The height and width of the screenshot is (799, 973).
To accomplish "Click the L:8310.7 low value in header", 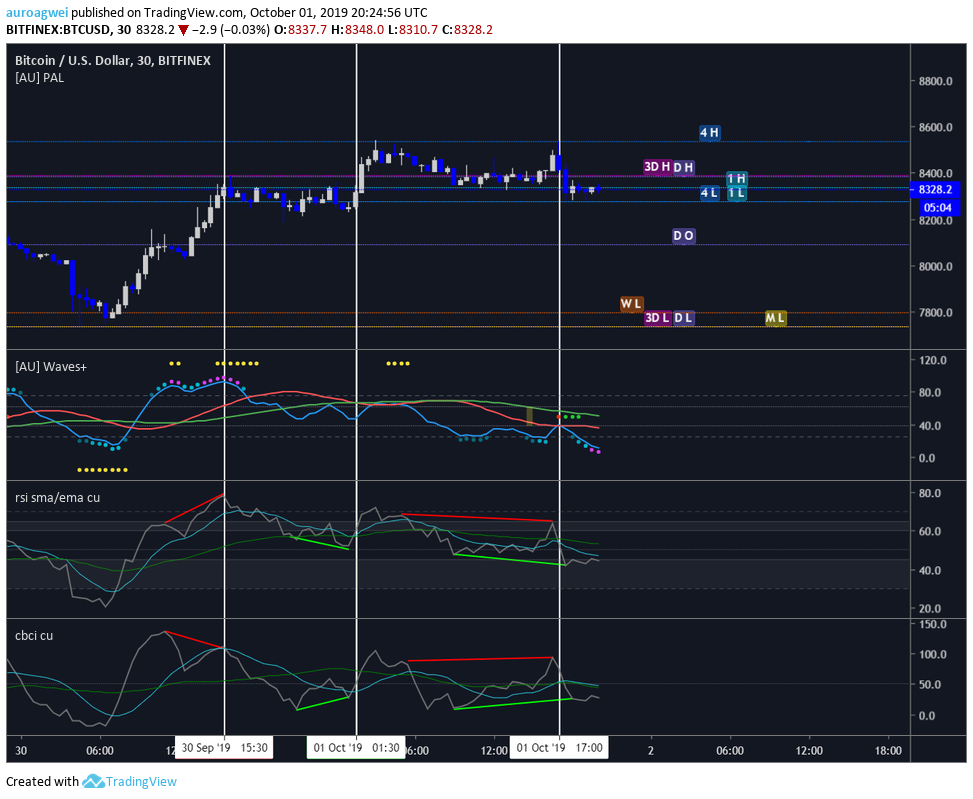I will point(413,30).
